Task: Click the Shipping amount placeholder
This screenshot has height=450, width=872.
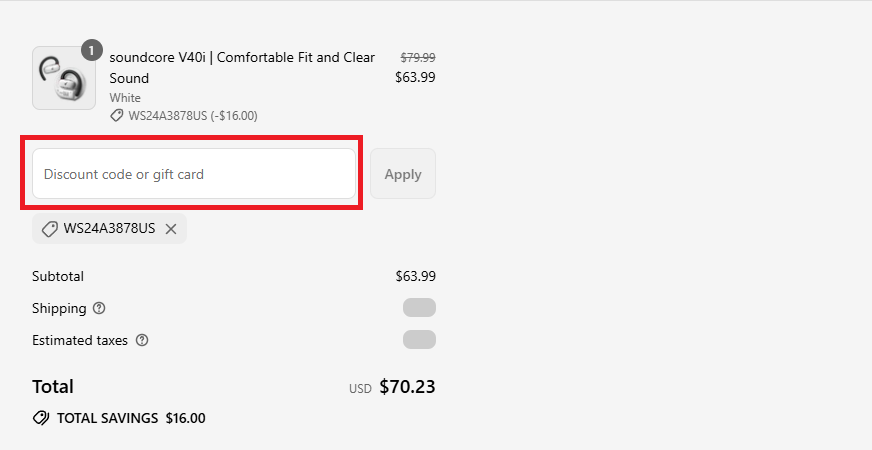Action: point(419,308)
